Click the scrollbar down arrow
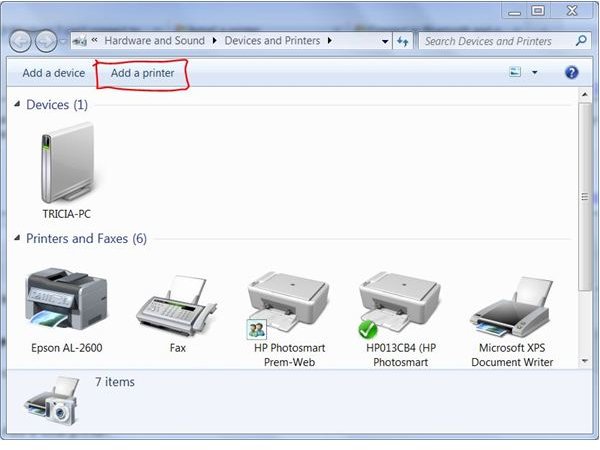The width and height of the screenshot is (600, 450). pos(584,361)
